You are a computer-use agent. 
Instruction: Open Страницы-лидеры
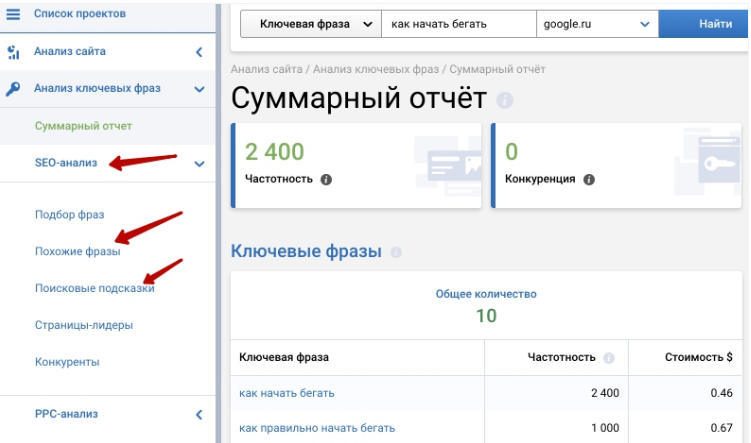84,325
